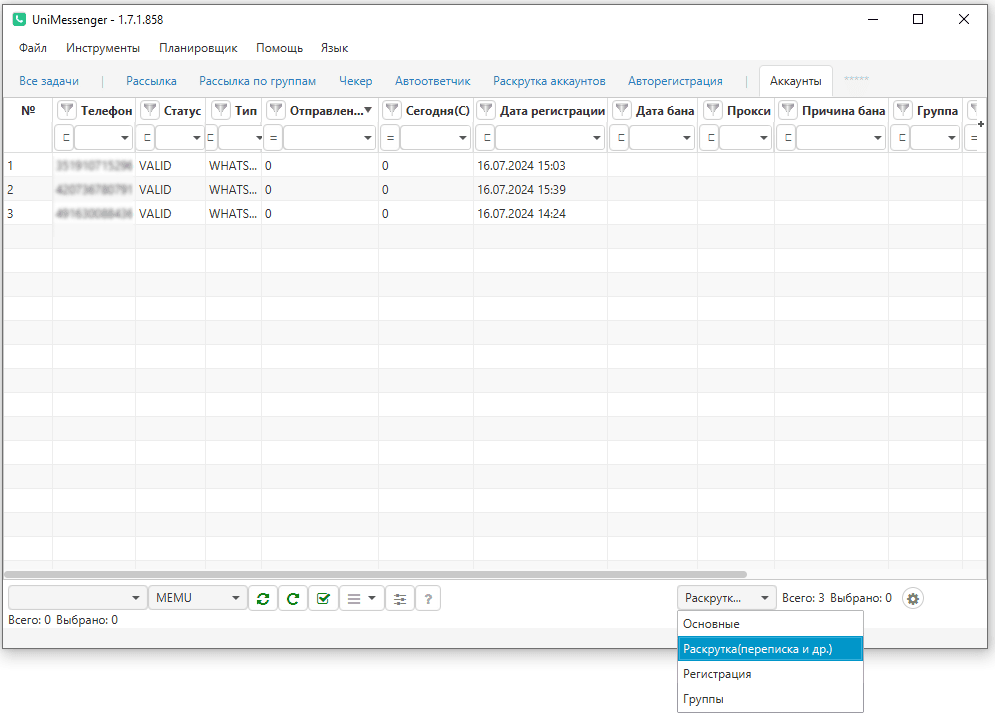Expand the Телефон filter value dropdown
The image size is (995, 715).
pyautogui.click(x=124, y=138)
